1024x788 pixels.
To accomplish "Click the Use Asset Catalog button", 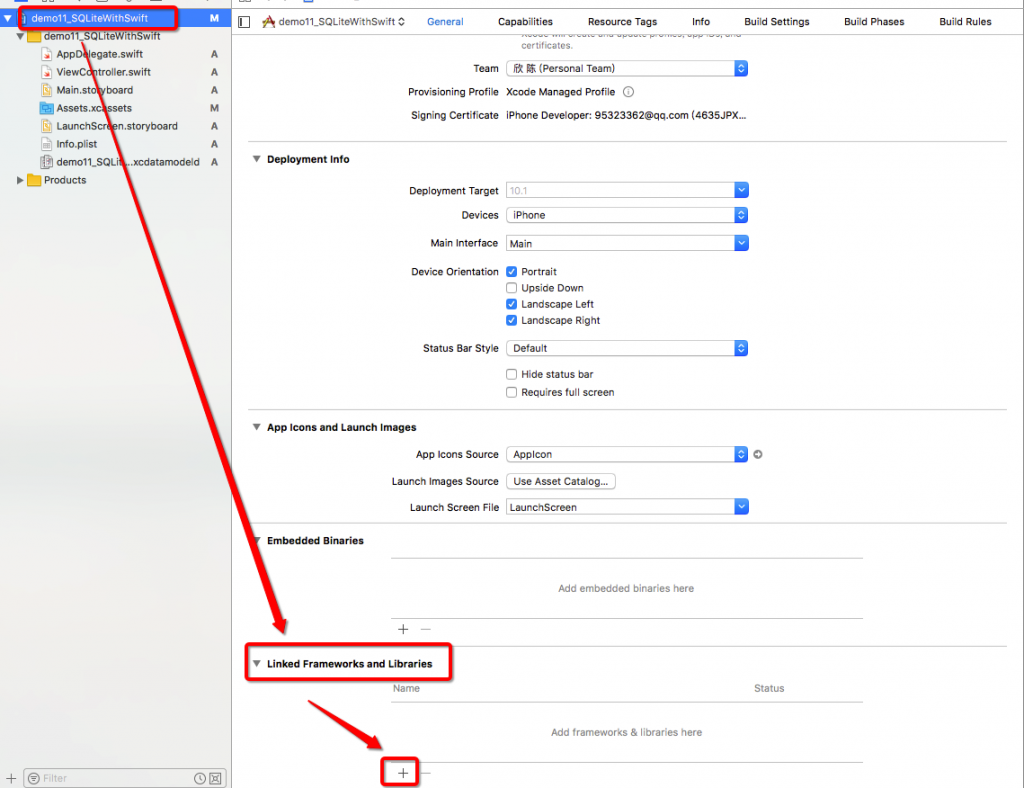I will [560, 481].
